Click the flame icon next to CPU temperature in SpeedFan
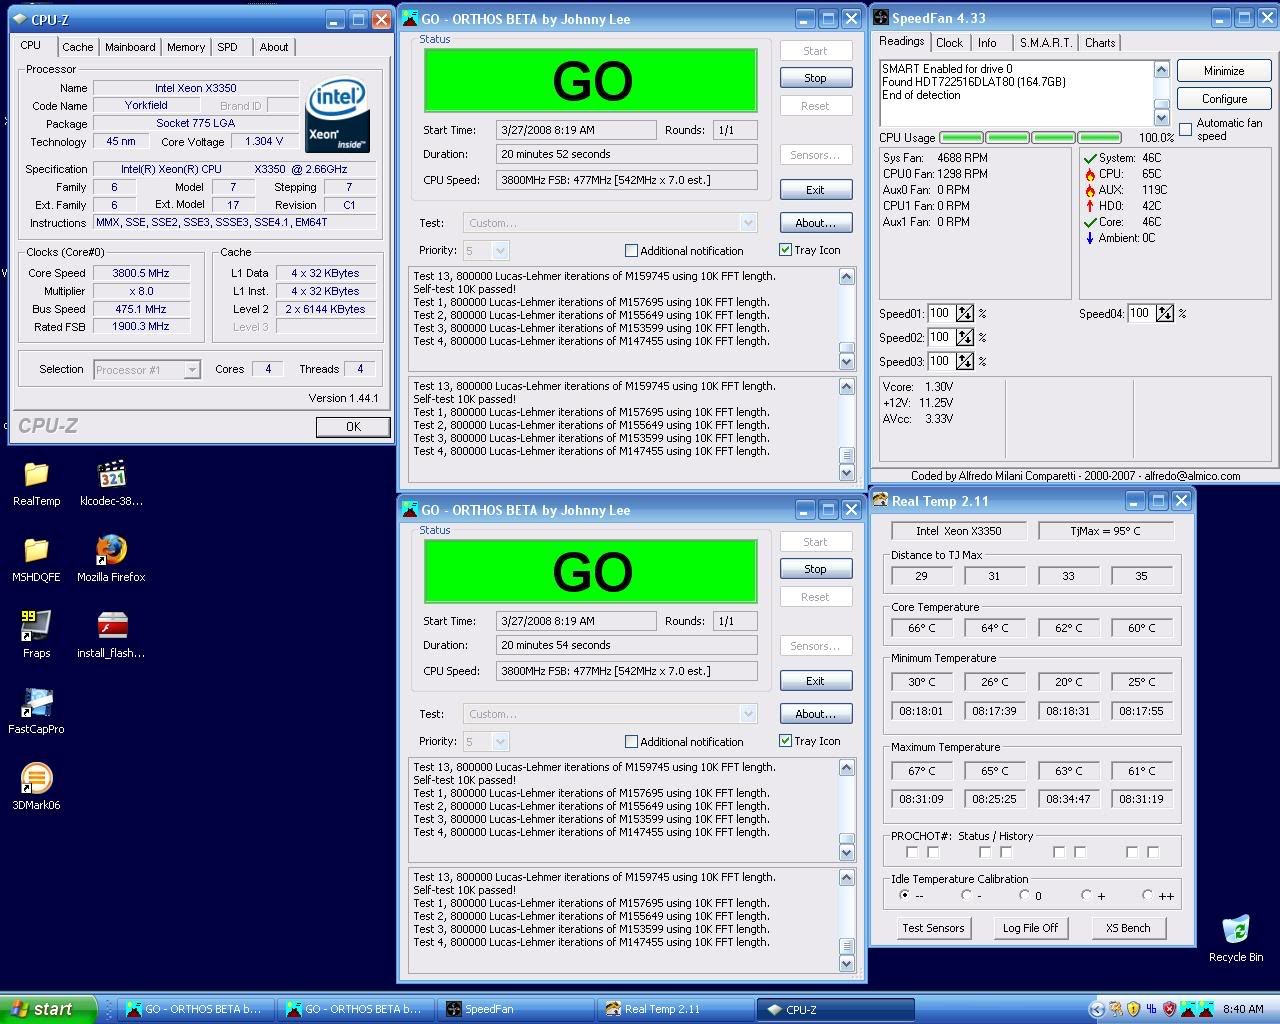The image size is (1280, 1024). [1090, 174]
